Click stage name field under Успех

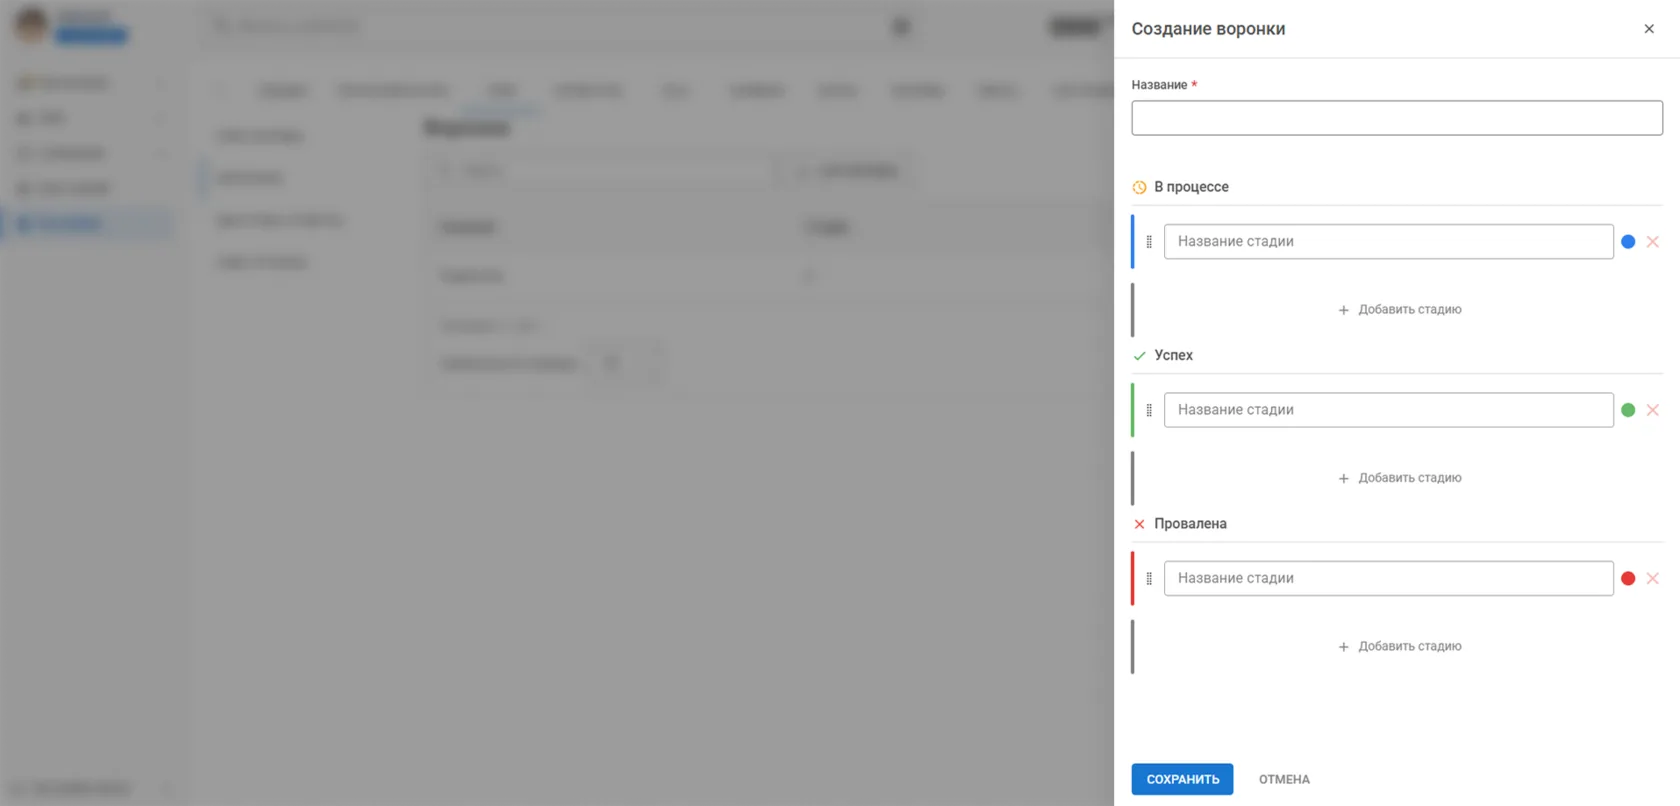tap(1388, 410)
